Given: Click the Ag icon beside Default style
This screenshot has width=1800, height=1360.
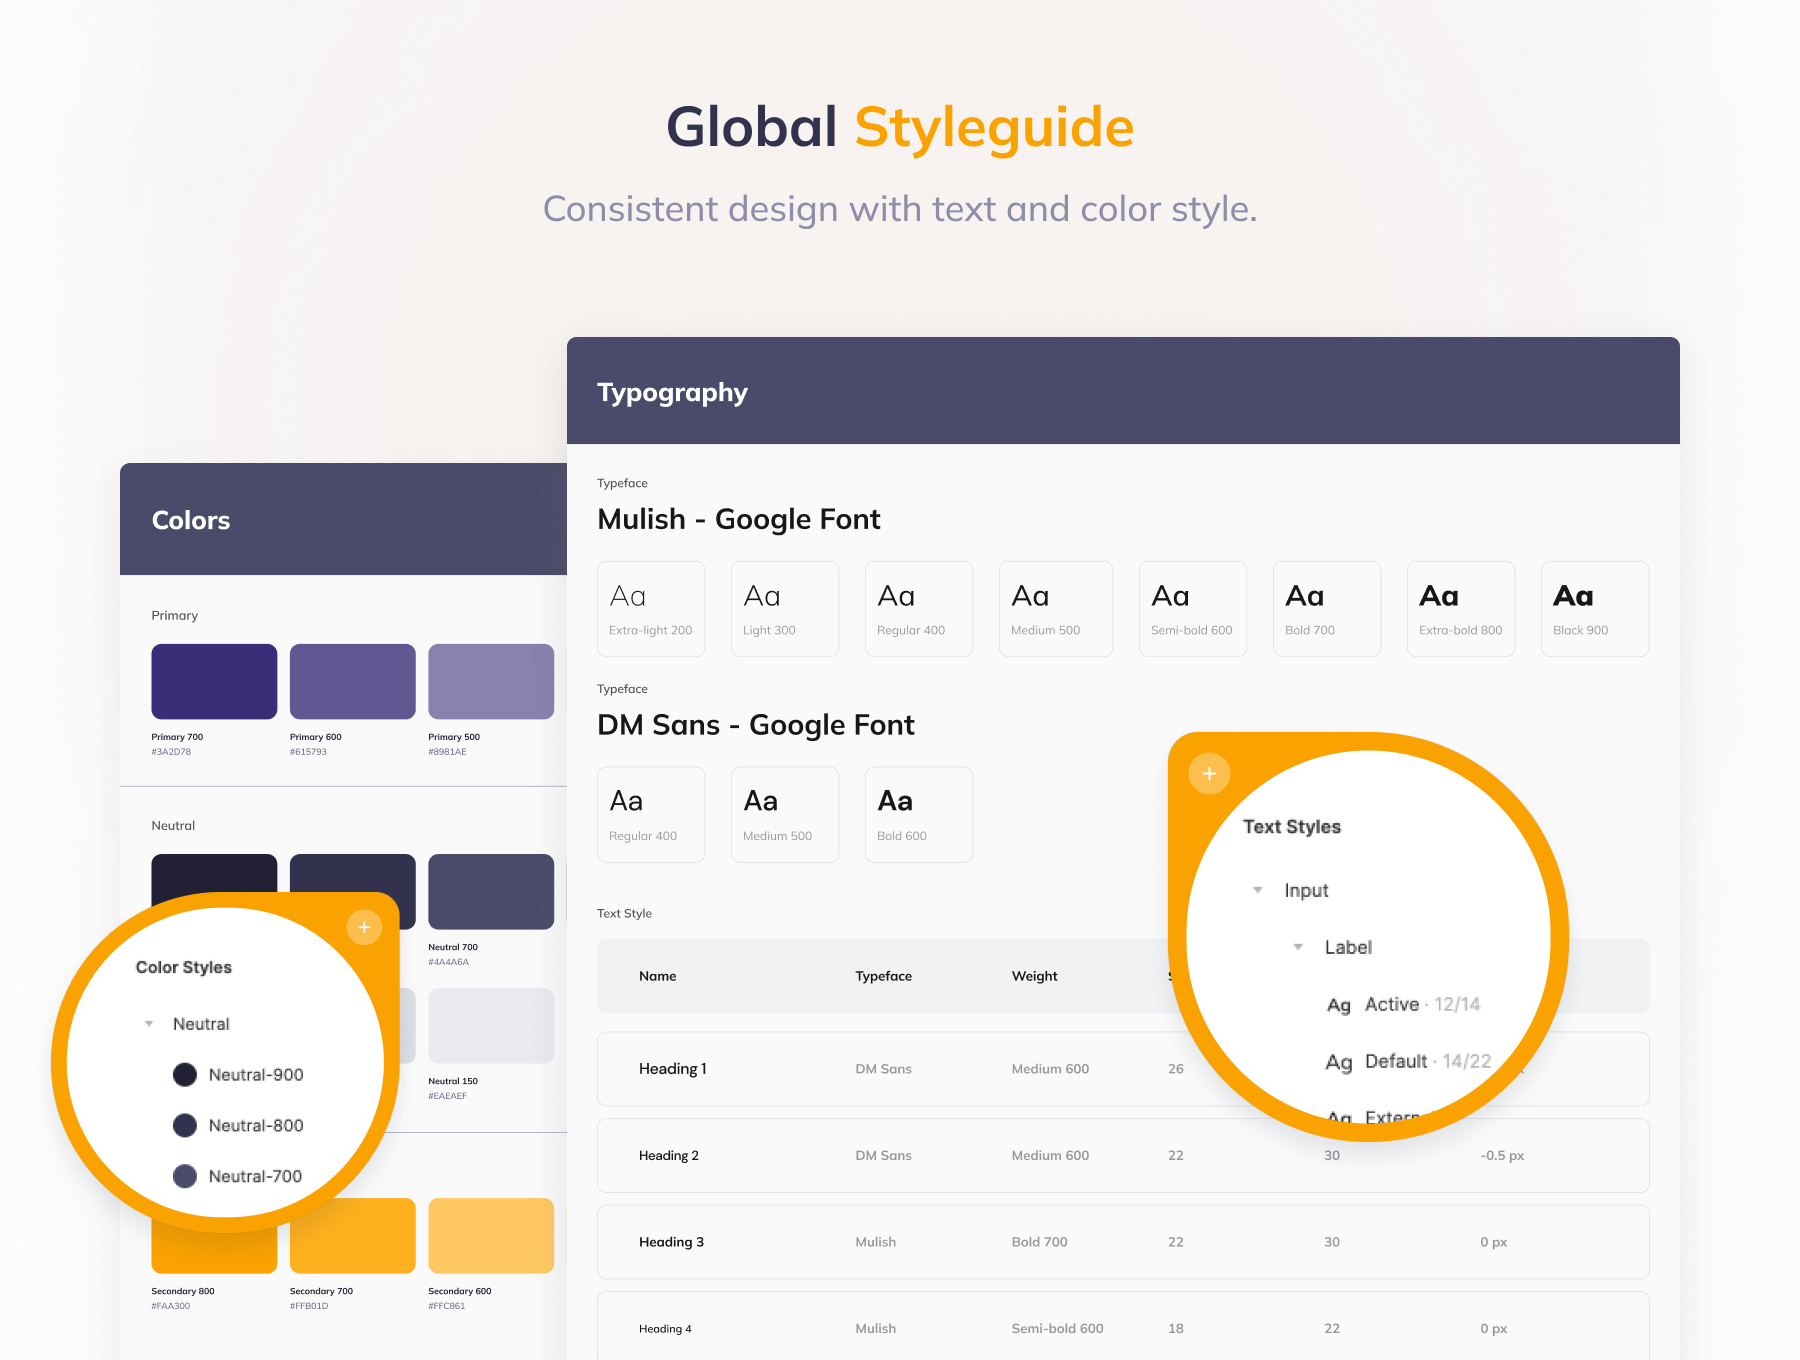Looking at the screenshot, I should 1339,1062.
